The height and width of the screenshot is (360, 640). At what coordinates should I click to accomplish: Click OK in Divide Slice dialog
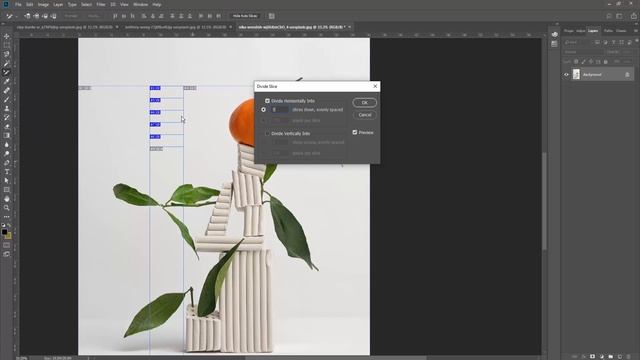coord(364,102)
